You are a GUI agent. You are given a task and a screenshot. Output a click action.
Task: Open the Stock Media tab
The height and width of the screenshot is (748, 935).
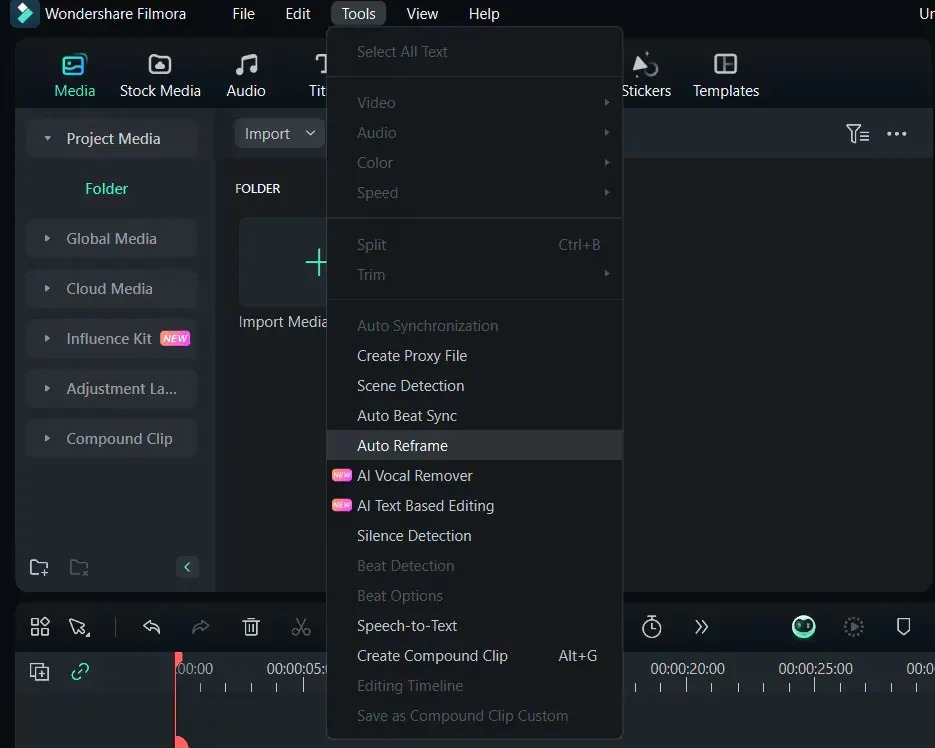160,76
